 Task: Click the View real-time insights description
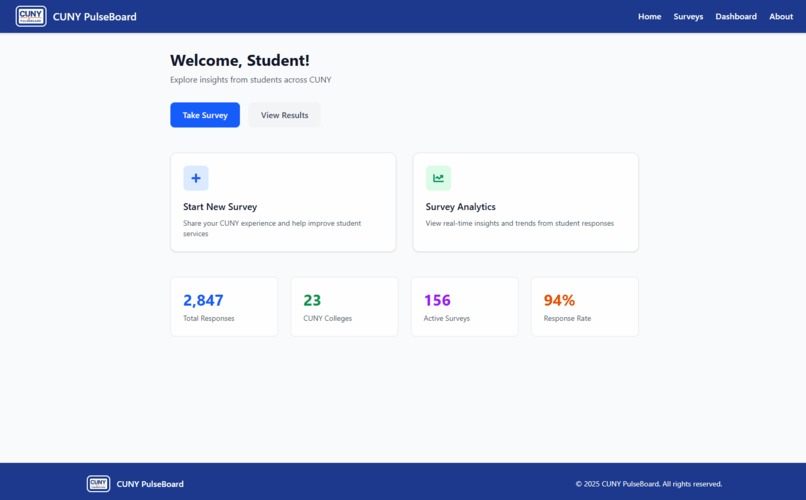tap(520, 224)
